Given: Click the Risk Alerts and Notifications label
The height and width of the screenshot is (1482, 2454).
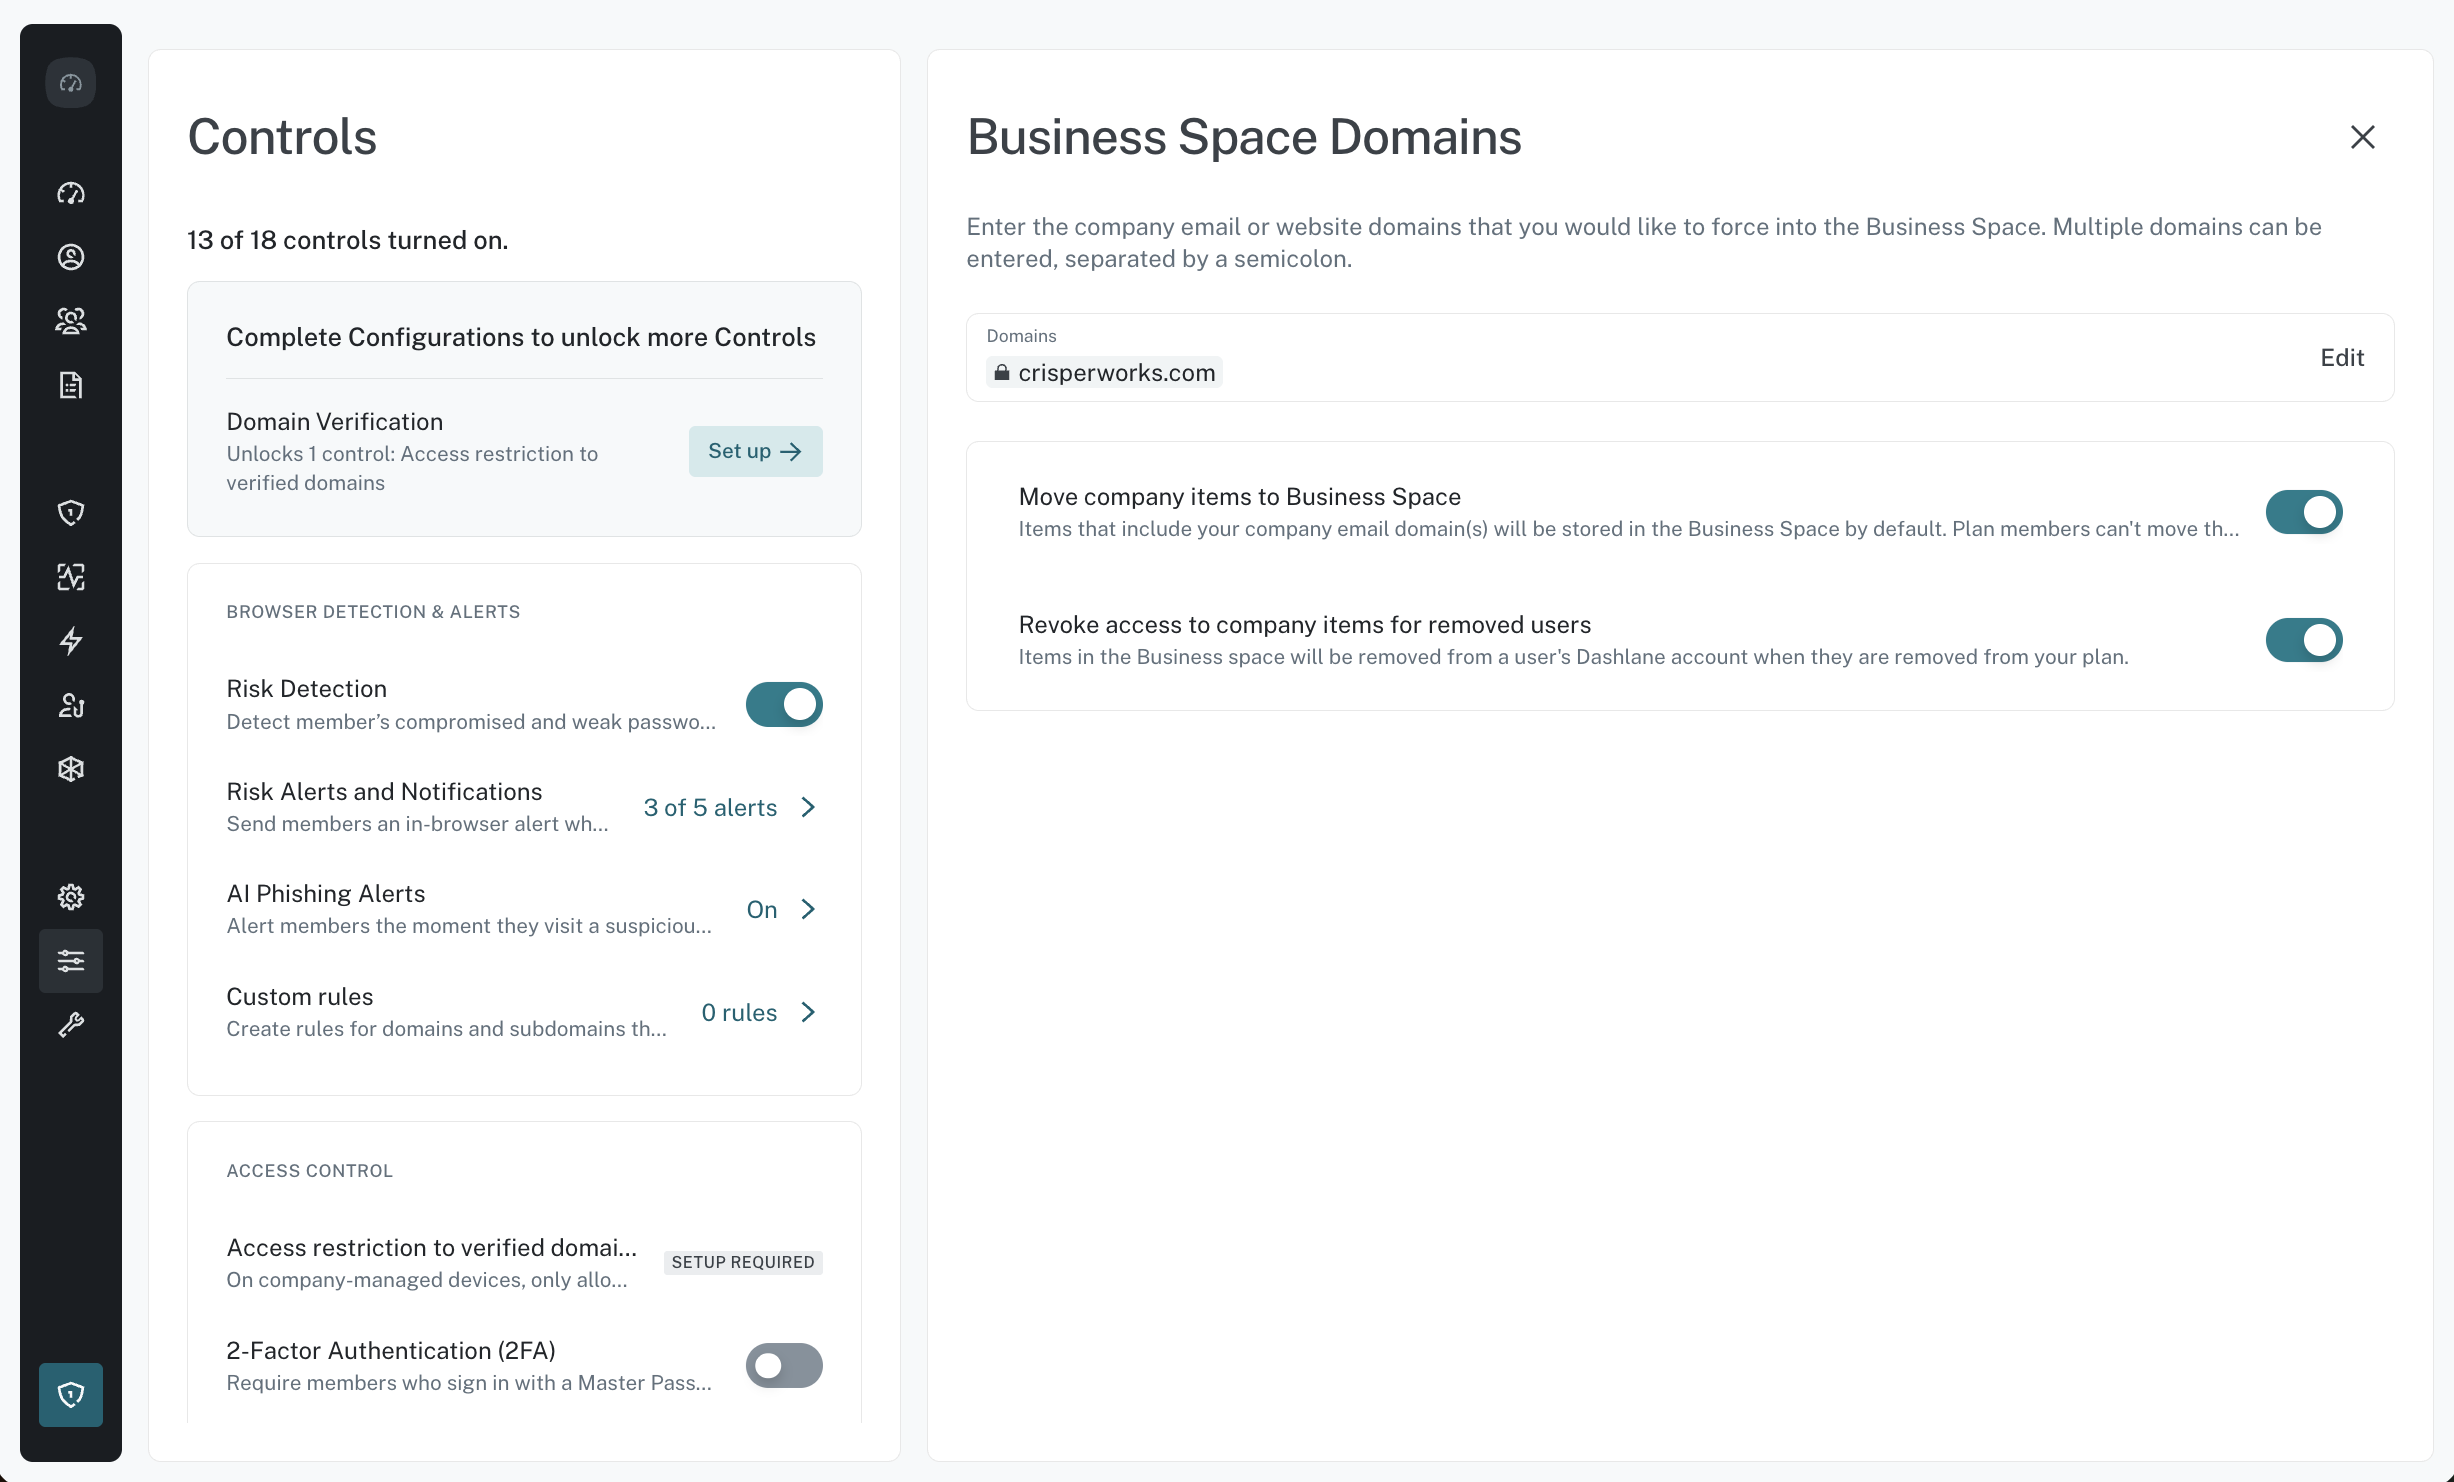Looking at the screenshot, I should 384,792.
